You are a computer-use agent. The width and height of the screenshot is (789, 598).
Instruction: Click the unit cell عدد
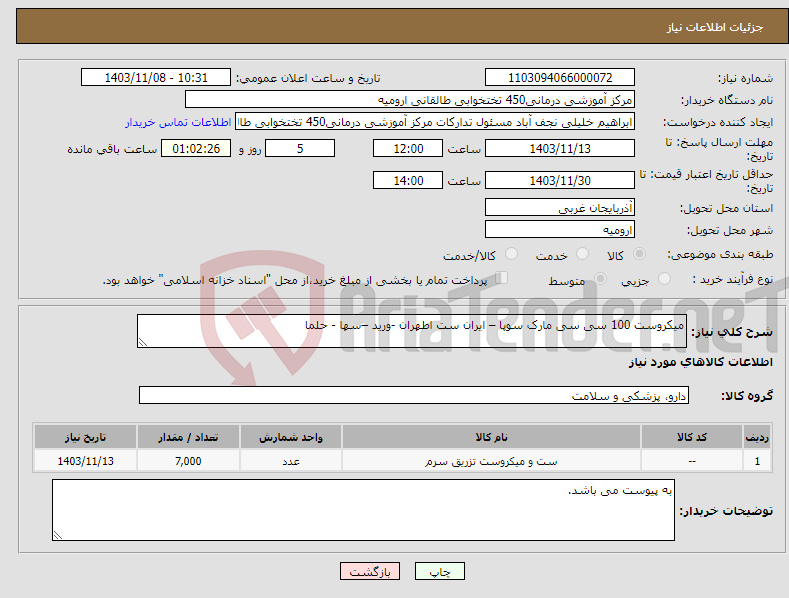(291, 461)
